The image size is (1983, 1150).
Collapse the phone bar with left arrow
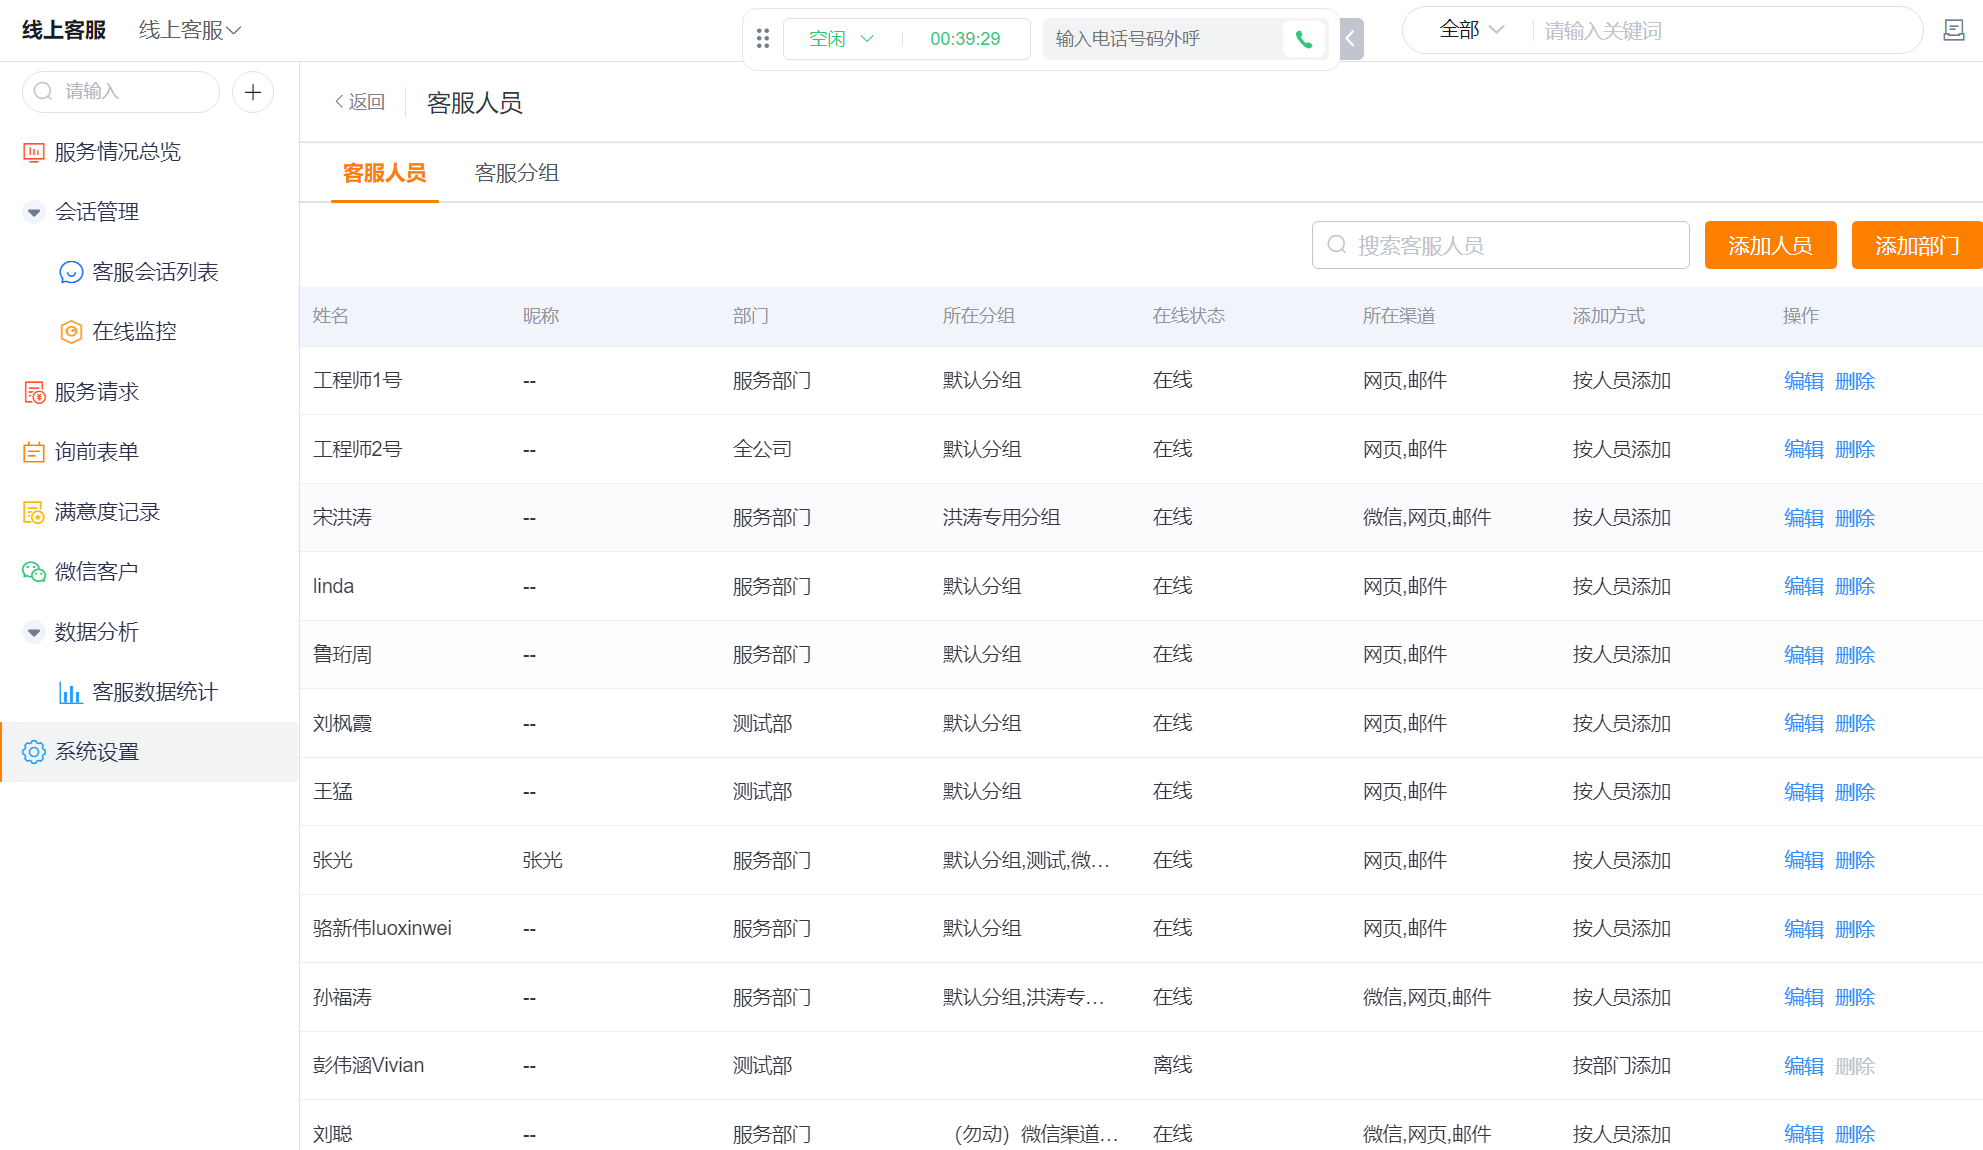point(1351,39)
